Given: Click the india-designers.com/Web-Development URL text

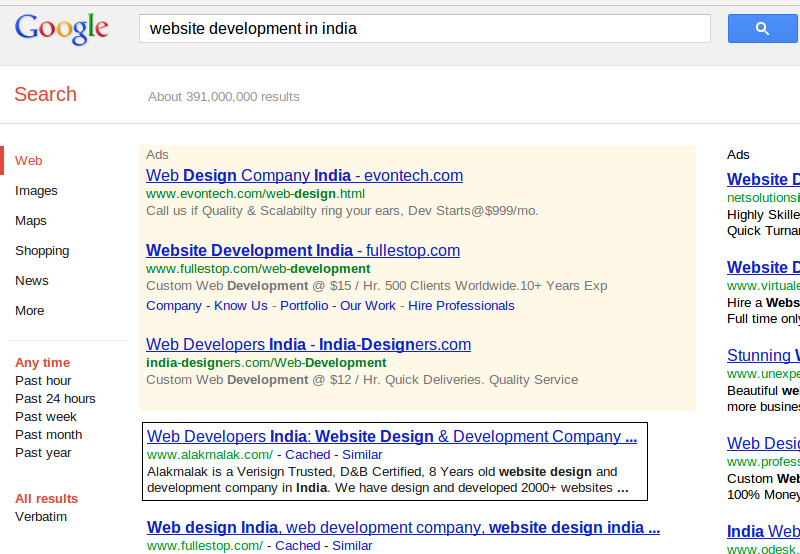Looking at the screenshot, I should click(266, 363).
